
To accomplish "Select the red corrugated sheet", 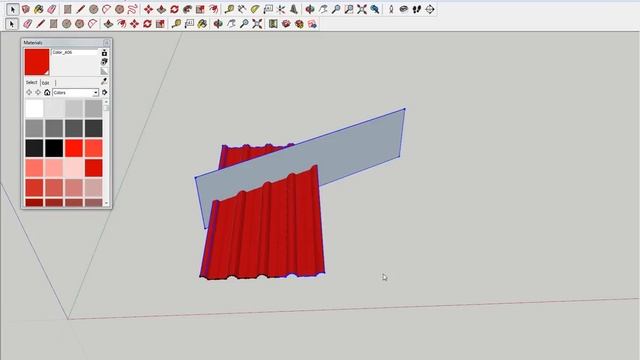I will tap(265, 233).
